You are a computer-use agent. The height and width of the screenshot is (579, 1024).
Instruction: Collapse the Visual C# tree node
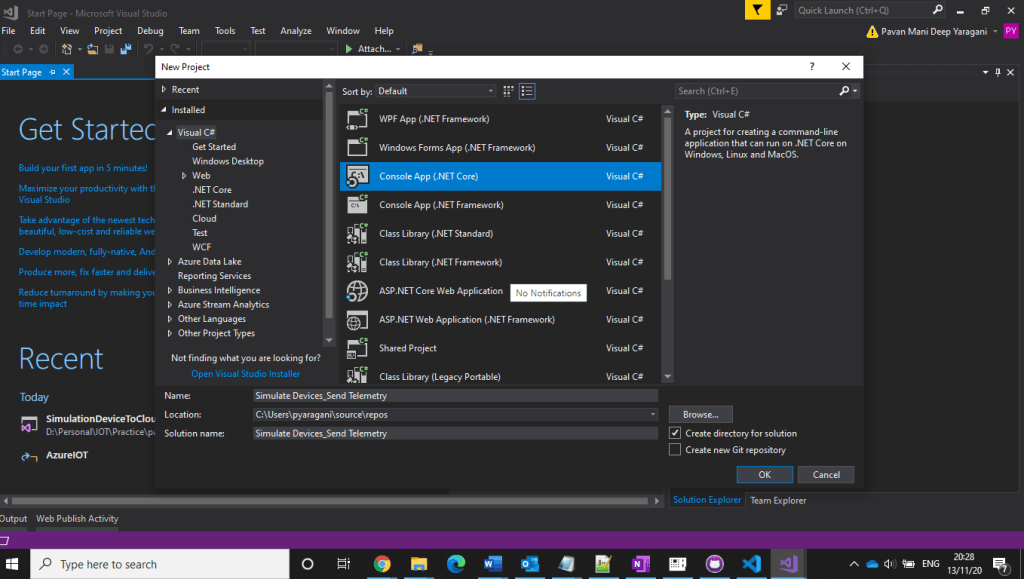click(170, 133)
